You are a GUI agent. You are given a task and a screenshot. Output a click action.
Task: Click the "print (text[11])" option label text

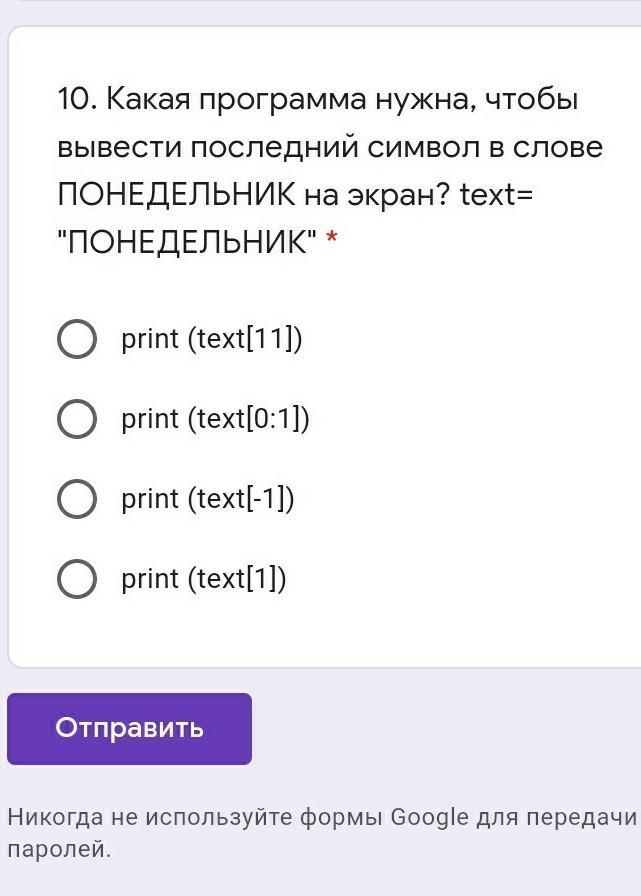point(211,339)
